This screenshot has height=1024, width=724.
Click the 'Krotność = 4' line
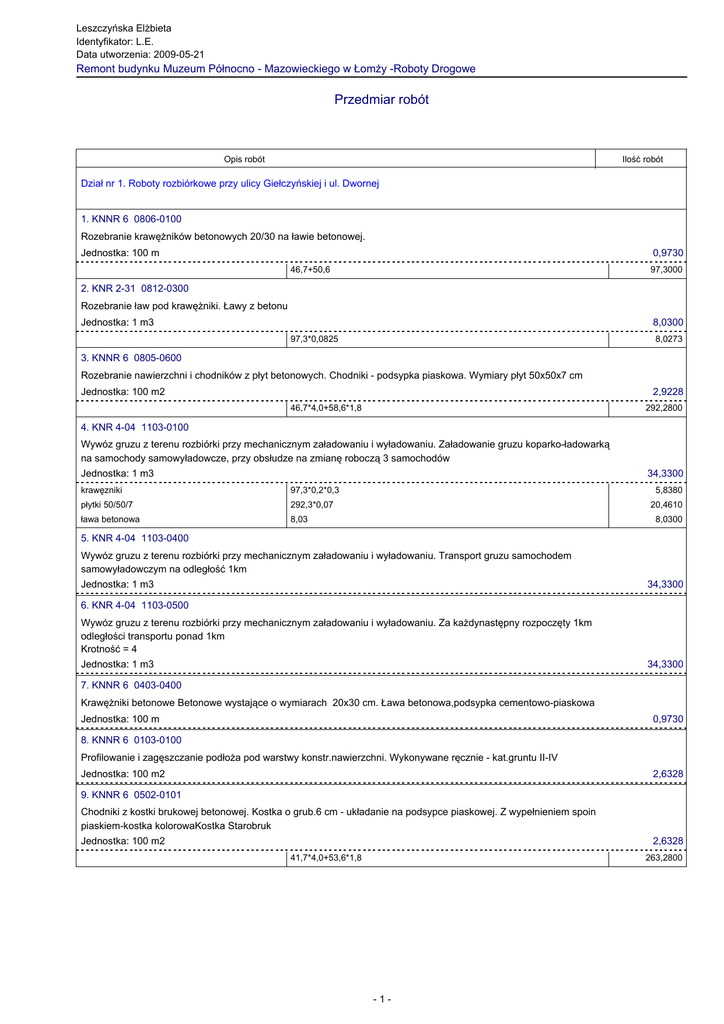pos(109,649)
